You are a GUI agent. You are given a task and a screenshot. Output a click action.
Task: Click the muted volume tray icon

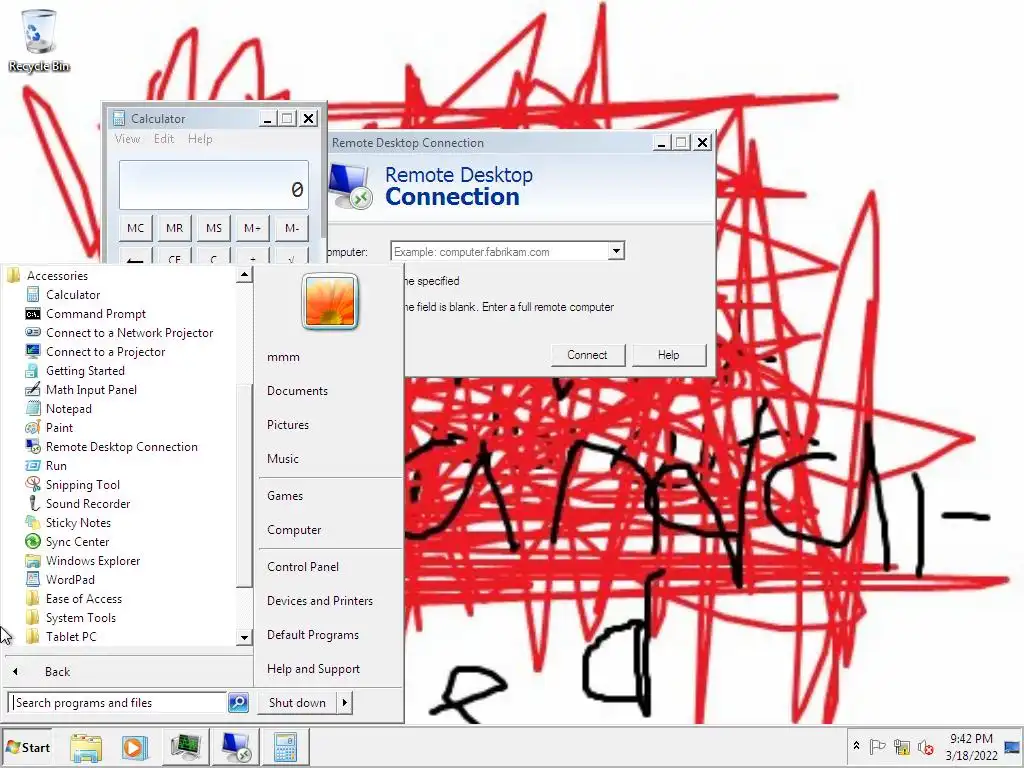pyautogui.click(x=925, y=746)
